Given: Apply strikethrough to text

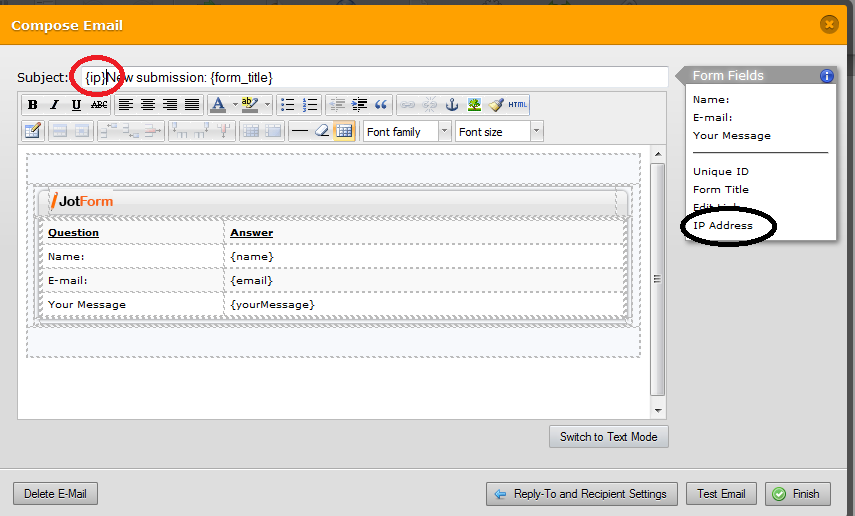Looking at the screenshot, I should 99,105.
